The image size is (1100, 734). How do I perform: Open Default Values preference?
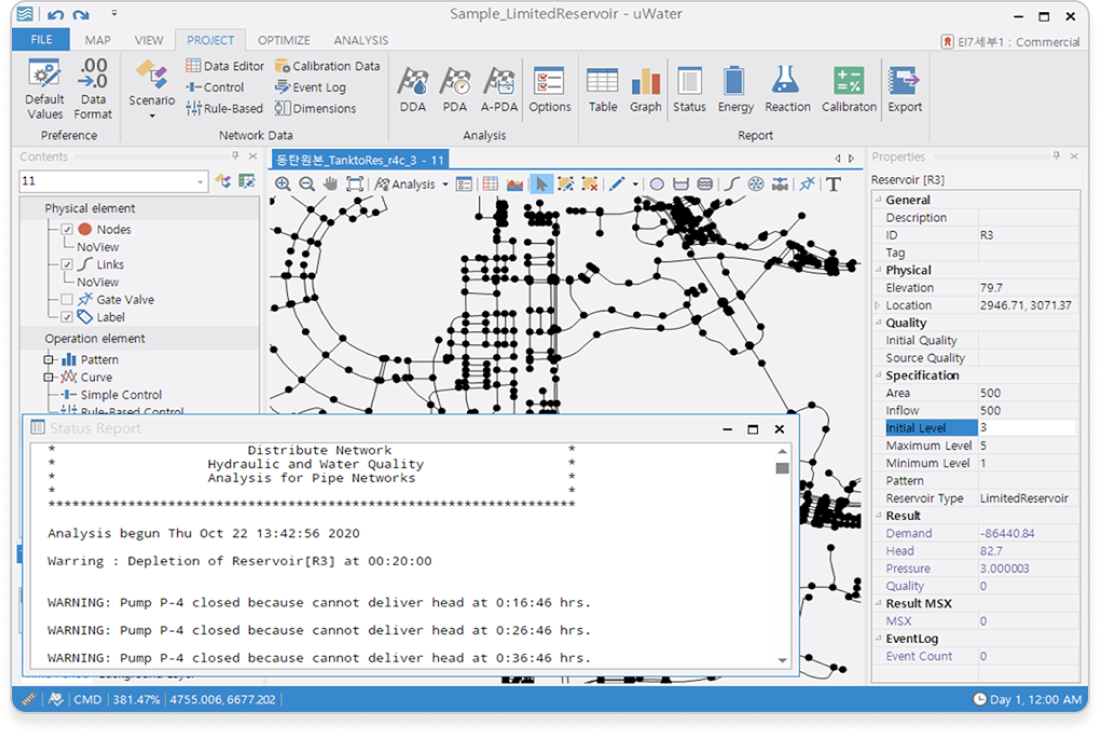click(x=45, y=88)
